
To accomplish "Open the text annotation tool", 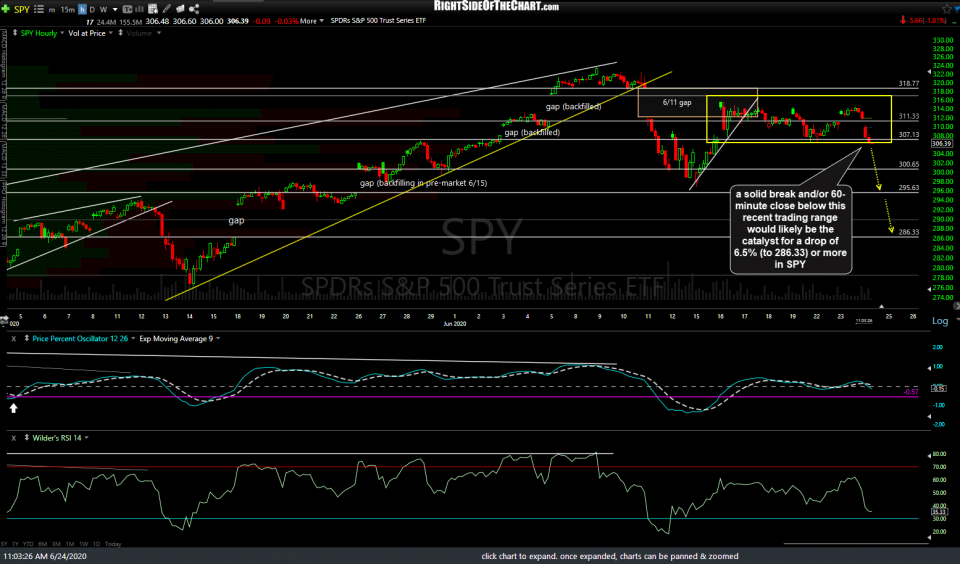I will coord(127,9).
